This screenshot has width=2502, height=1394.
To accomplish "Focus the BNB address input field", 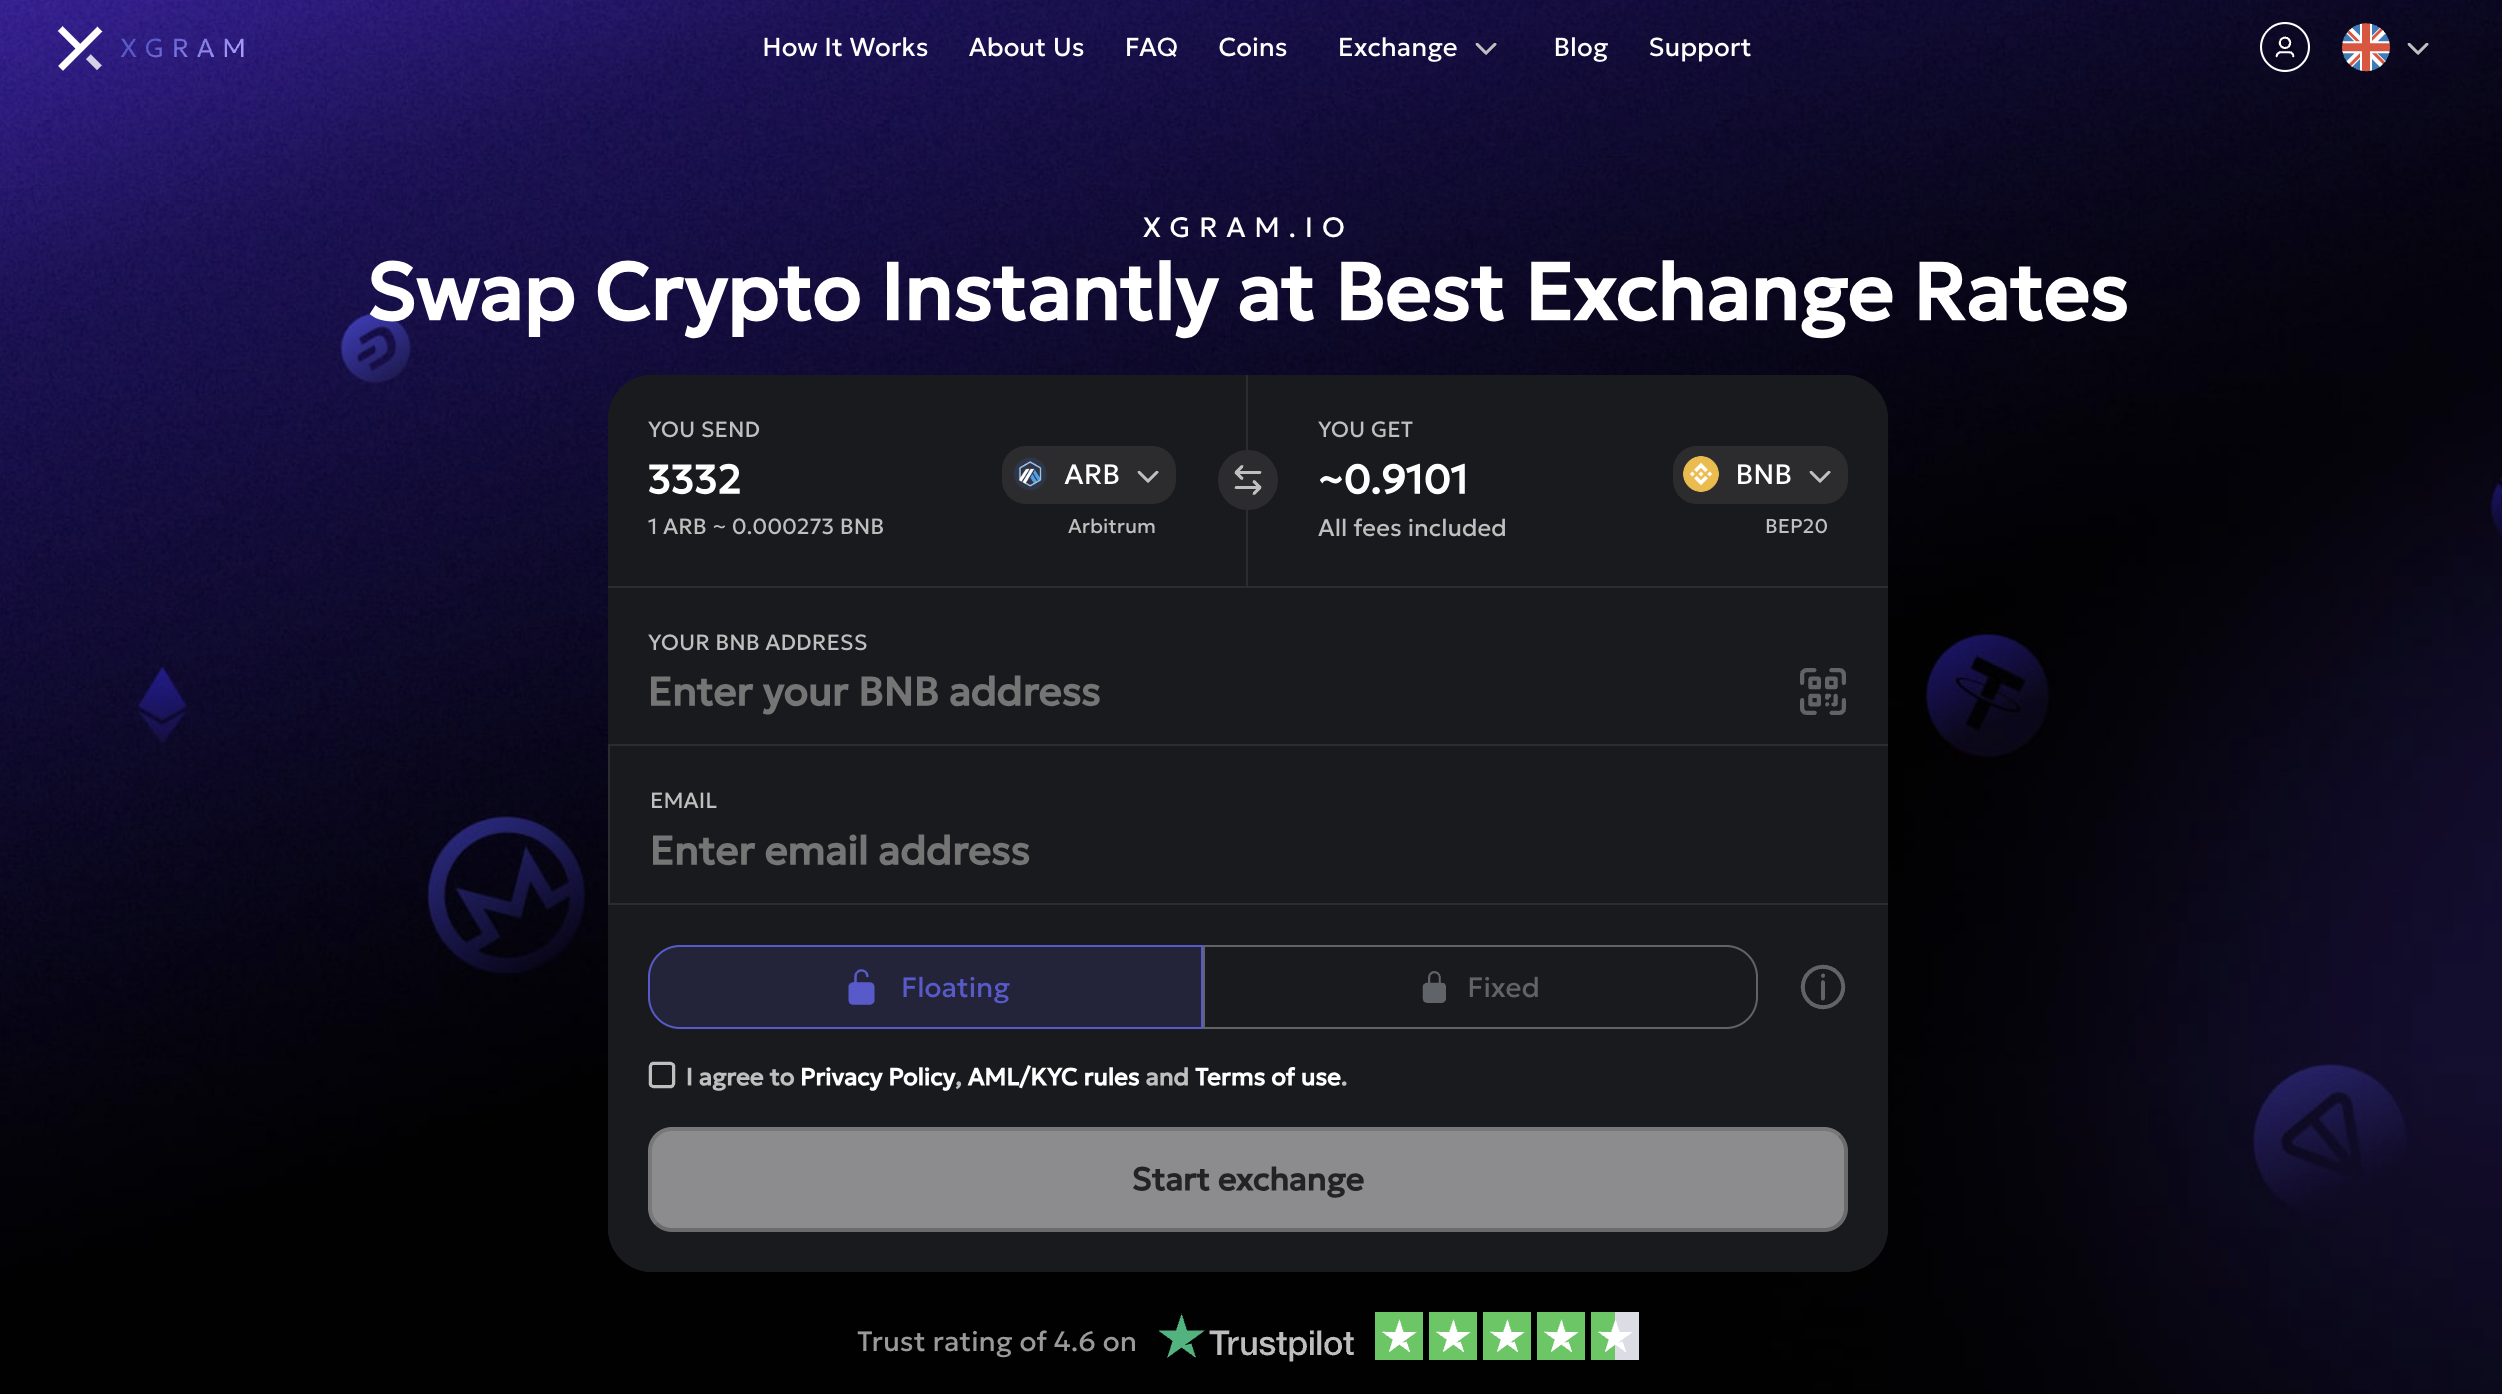I will point(1200,692).
